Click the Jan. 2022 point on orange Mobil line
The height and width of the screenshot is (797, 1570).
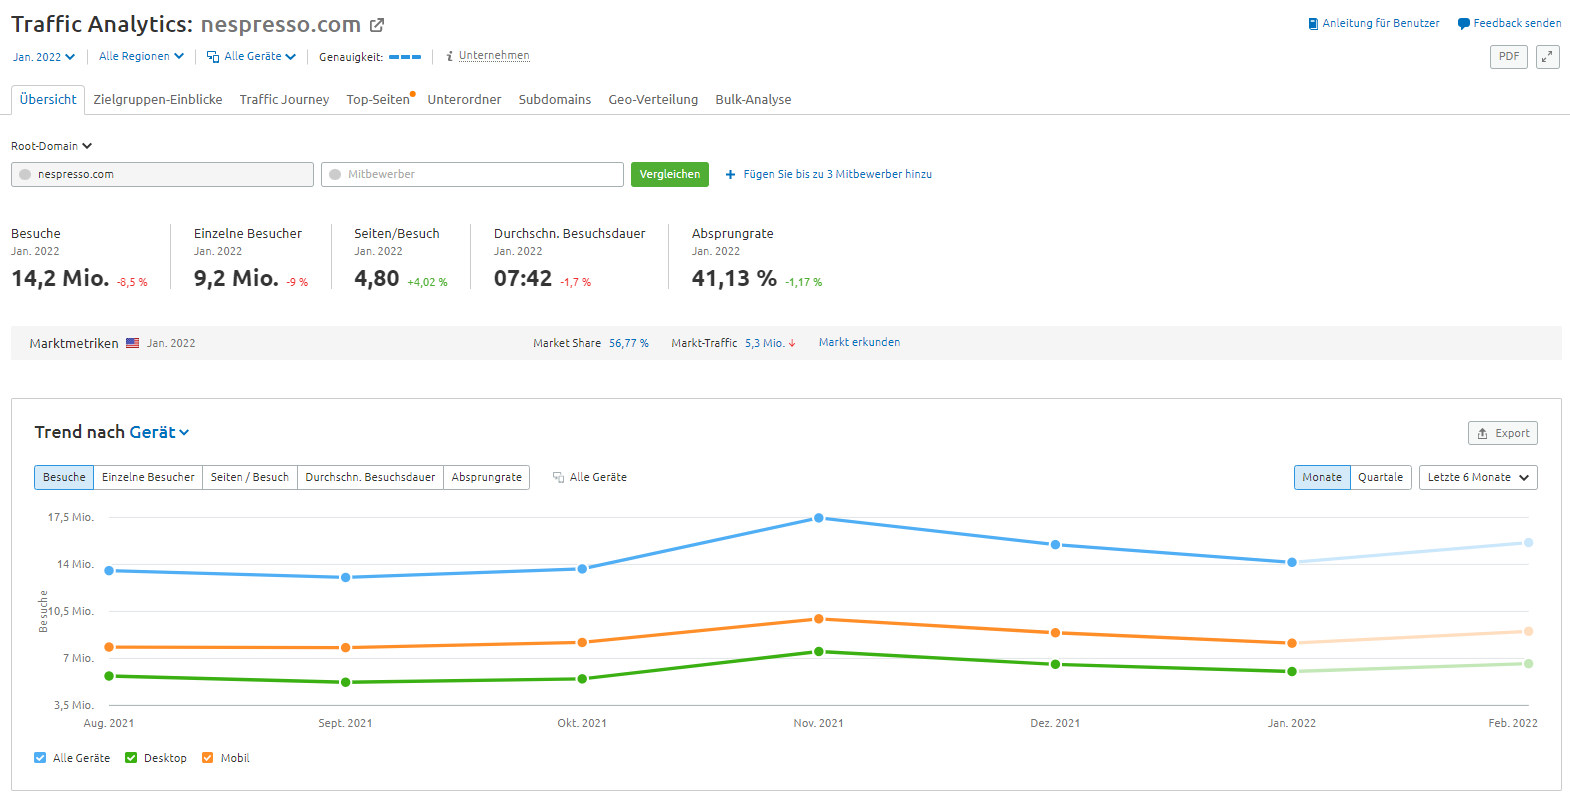click(x=1292, y=643)
